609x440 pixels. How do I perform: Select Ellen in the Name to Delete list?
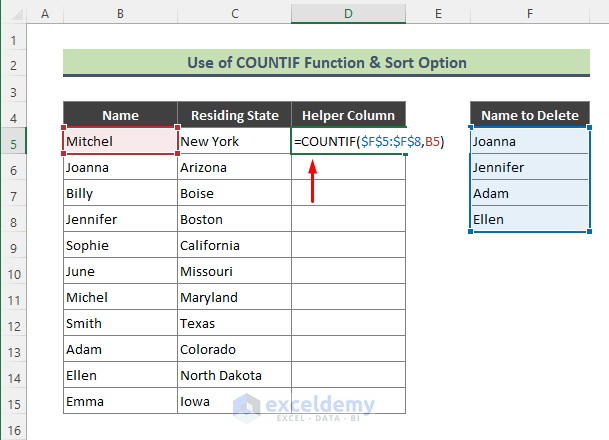(x=530, y=220)
